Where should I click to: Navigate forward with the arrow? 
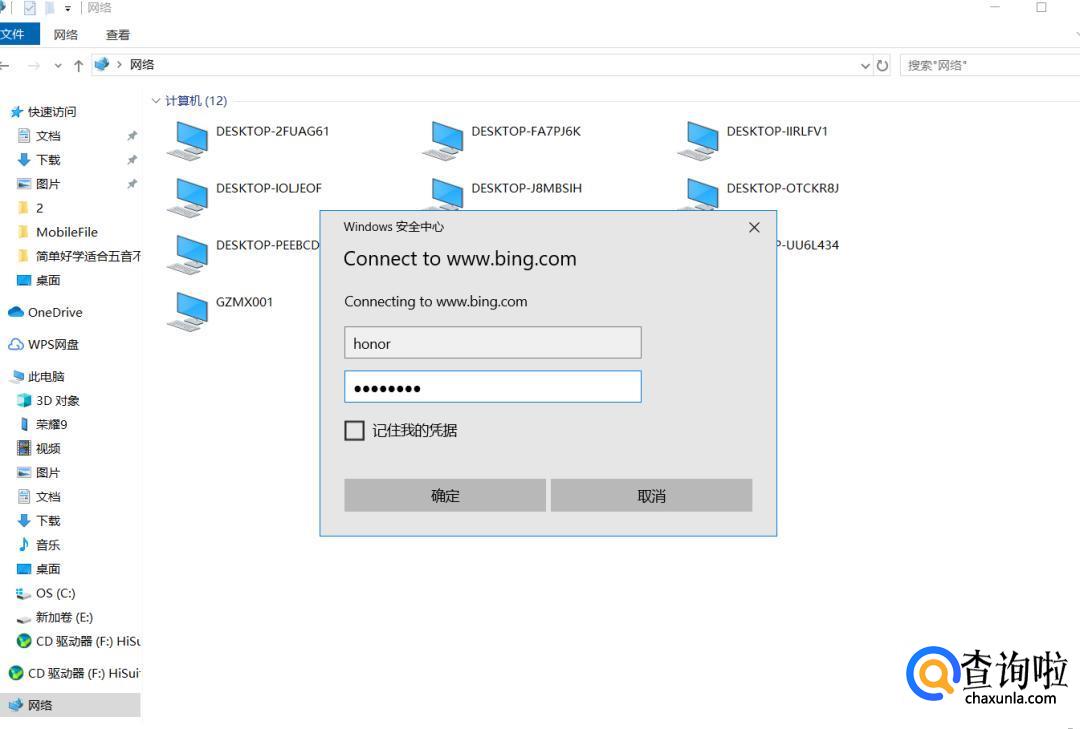pos(34,65)
